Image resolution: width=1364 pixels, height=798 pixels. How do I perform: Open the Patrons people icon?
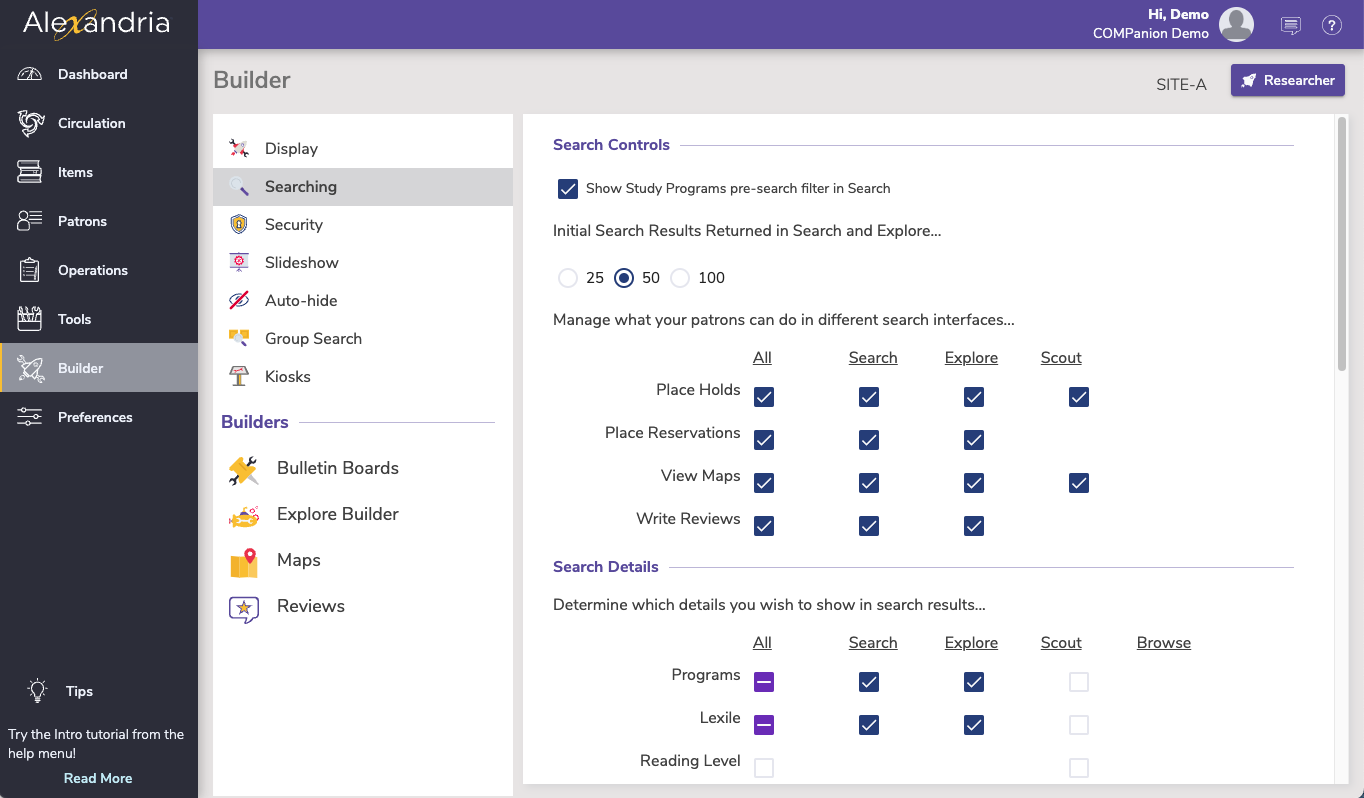30,221
